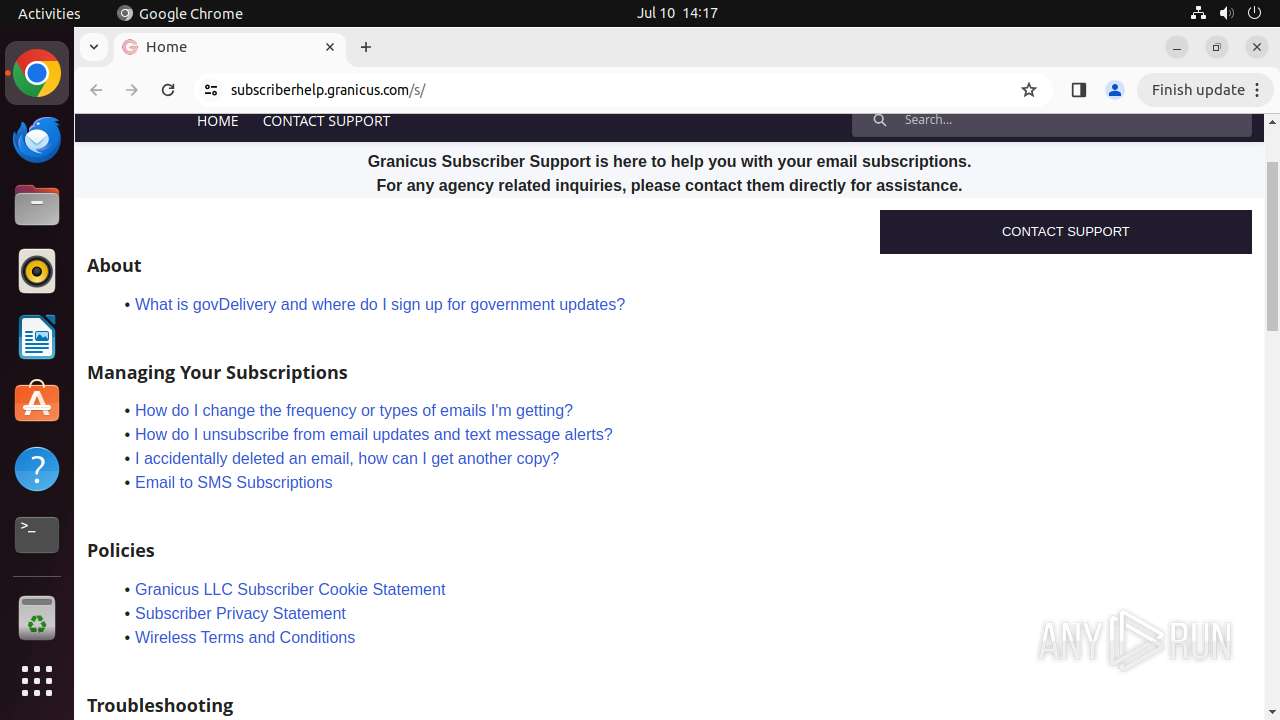Open the Trash icon in dock
Screen dimensions: 1280x720
click(37, 618)
